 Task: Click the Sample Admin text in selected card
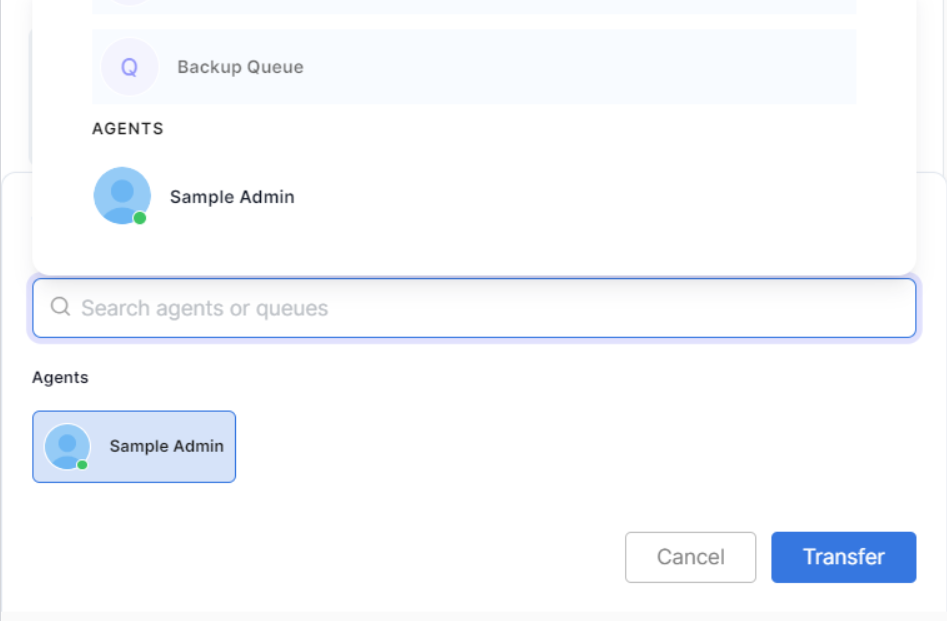coord(166,446)
